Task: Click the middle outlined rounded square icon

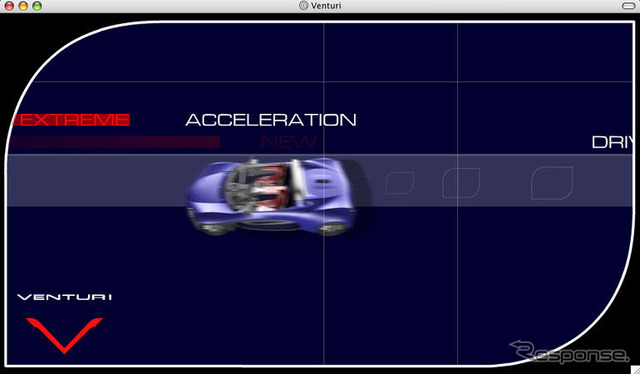Action: tap(461, 183)
